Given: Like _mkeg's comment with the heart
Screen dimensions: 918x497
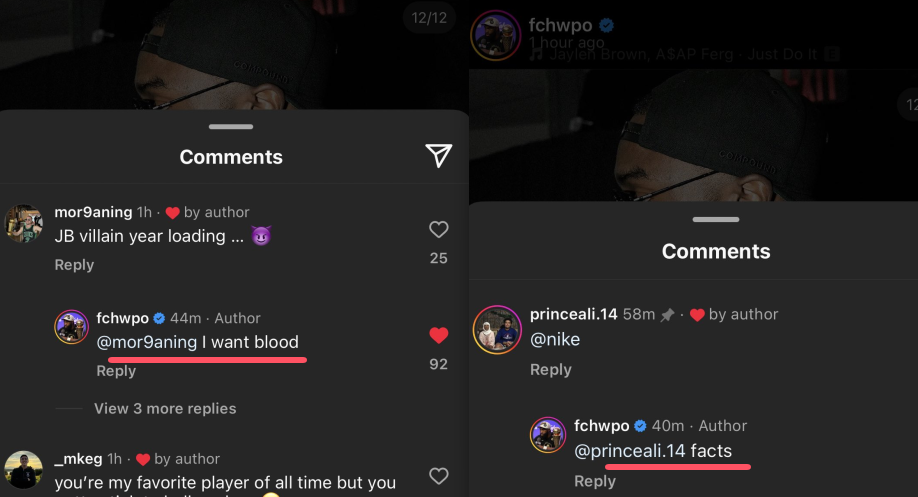Looking at the screenshot, I should pyautogui.click(x=438, y=476).
